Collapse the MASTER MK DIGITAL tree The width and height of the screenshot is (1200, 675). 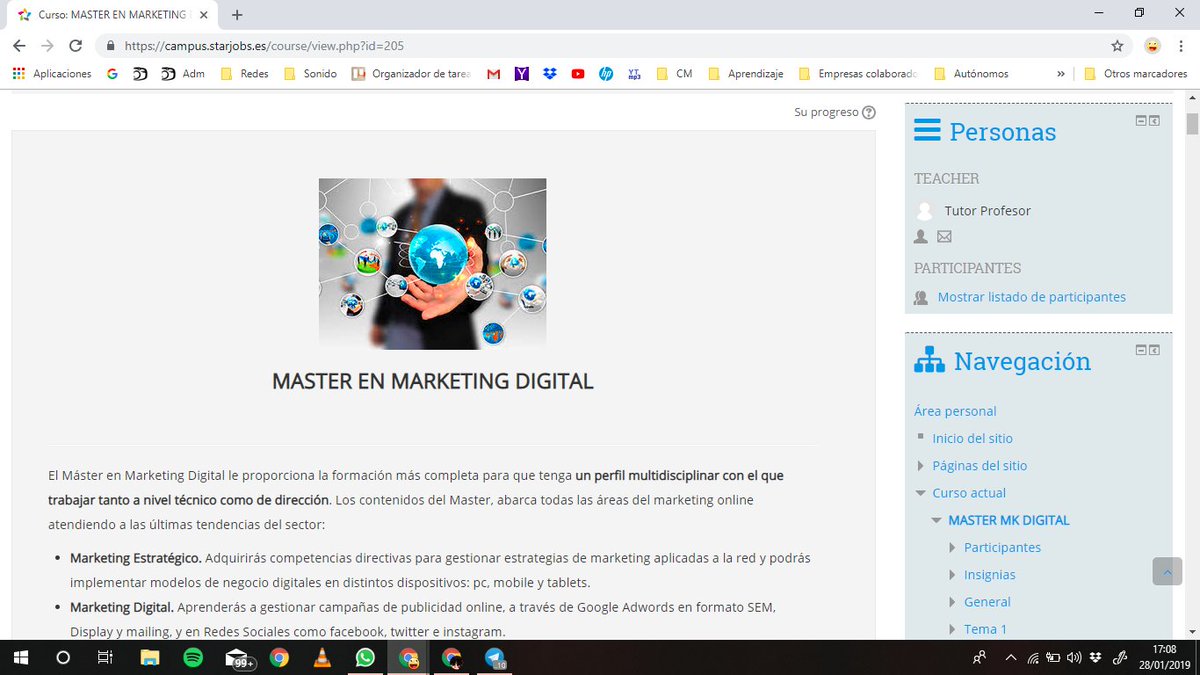click(x=936, y=519)
